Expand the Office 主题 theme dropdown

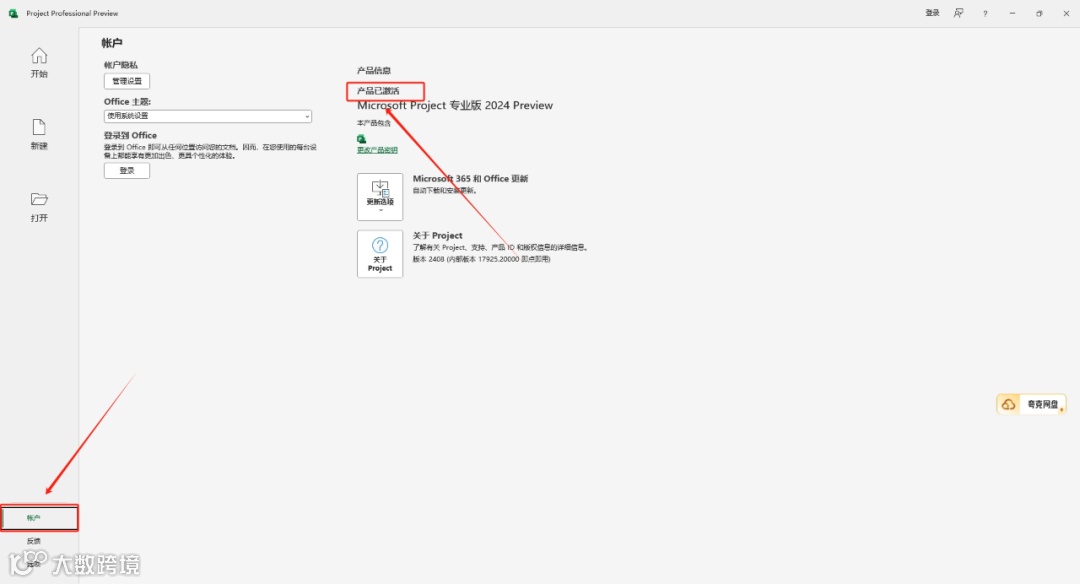207,116
